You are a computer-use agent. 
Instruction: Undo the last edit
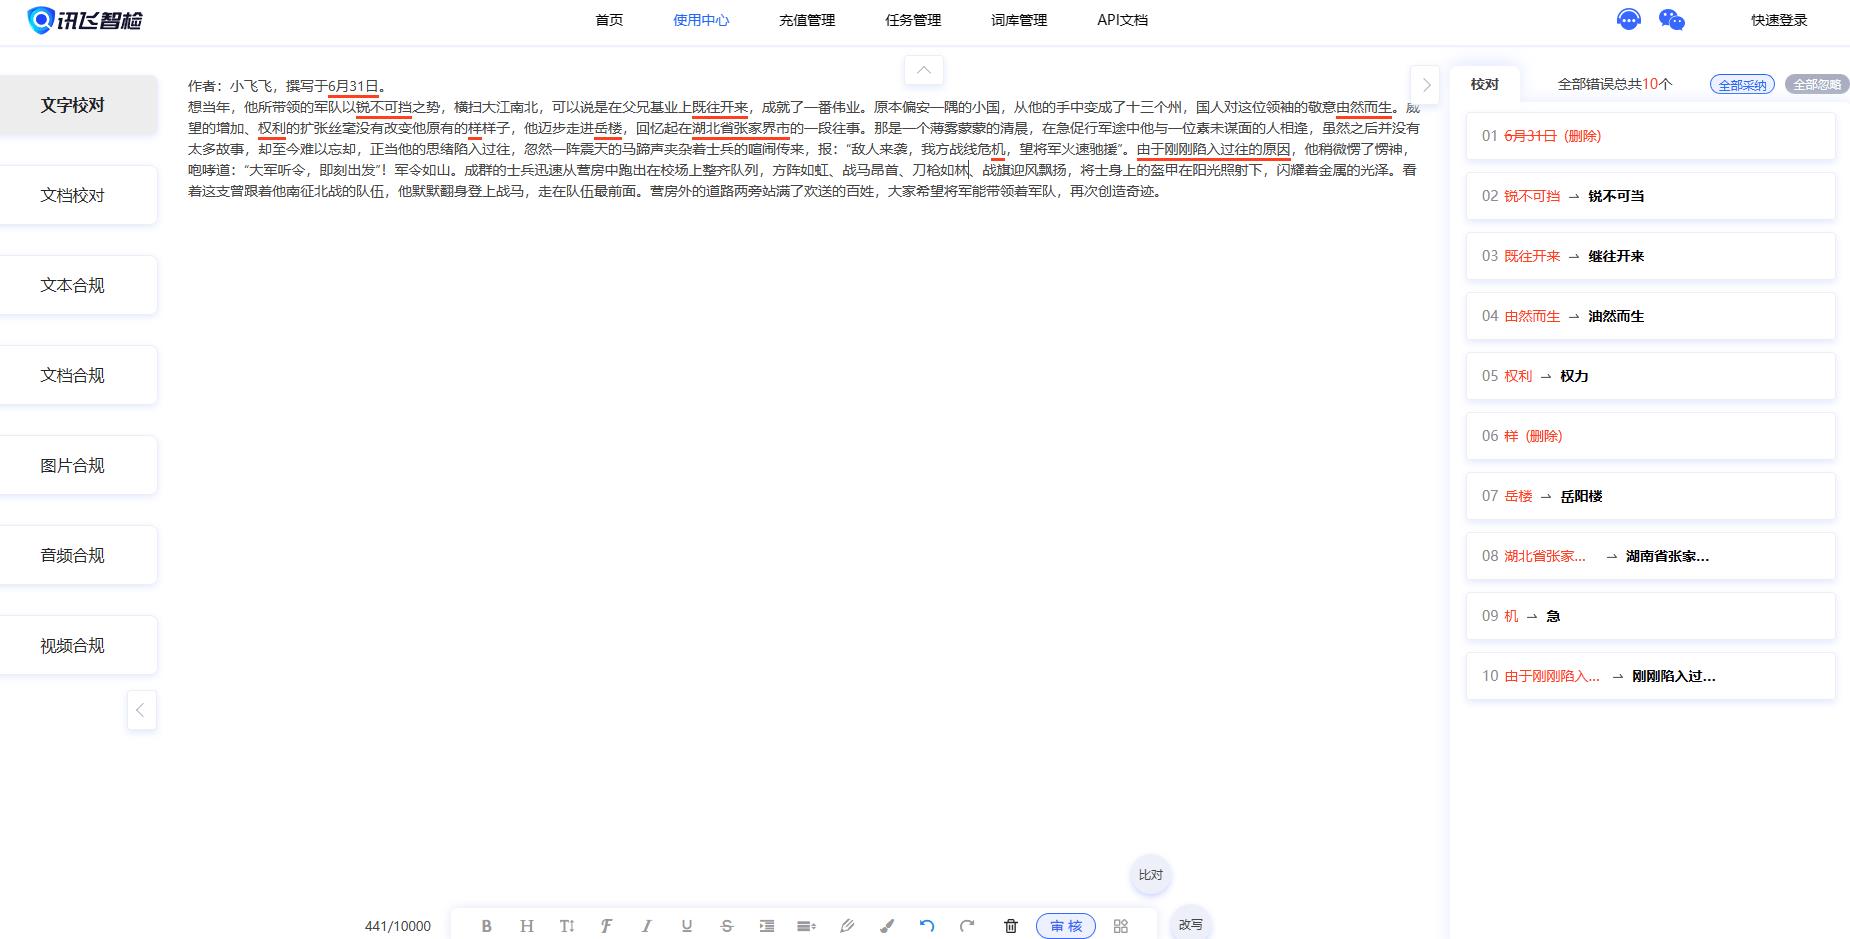[927, 926]
